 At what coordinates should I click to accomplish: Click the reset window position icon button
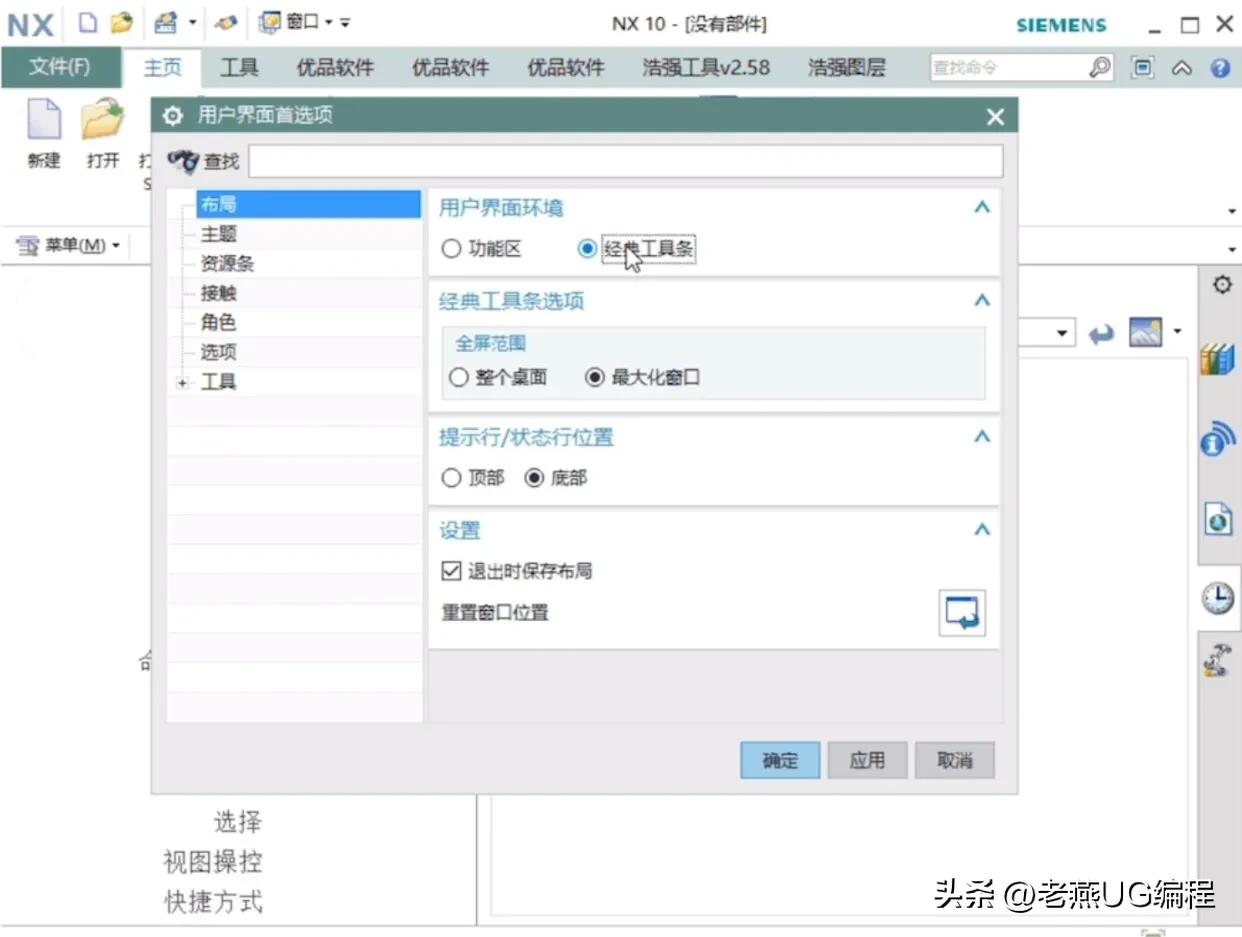(962, 612)
